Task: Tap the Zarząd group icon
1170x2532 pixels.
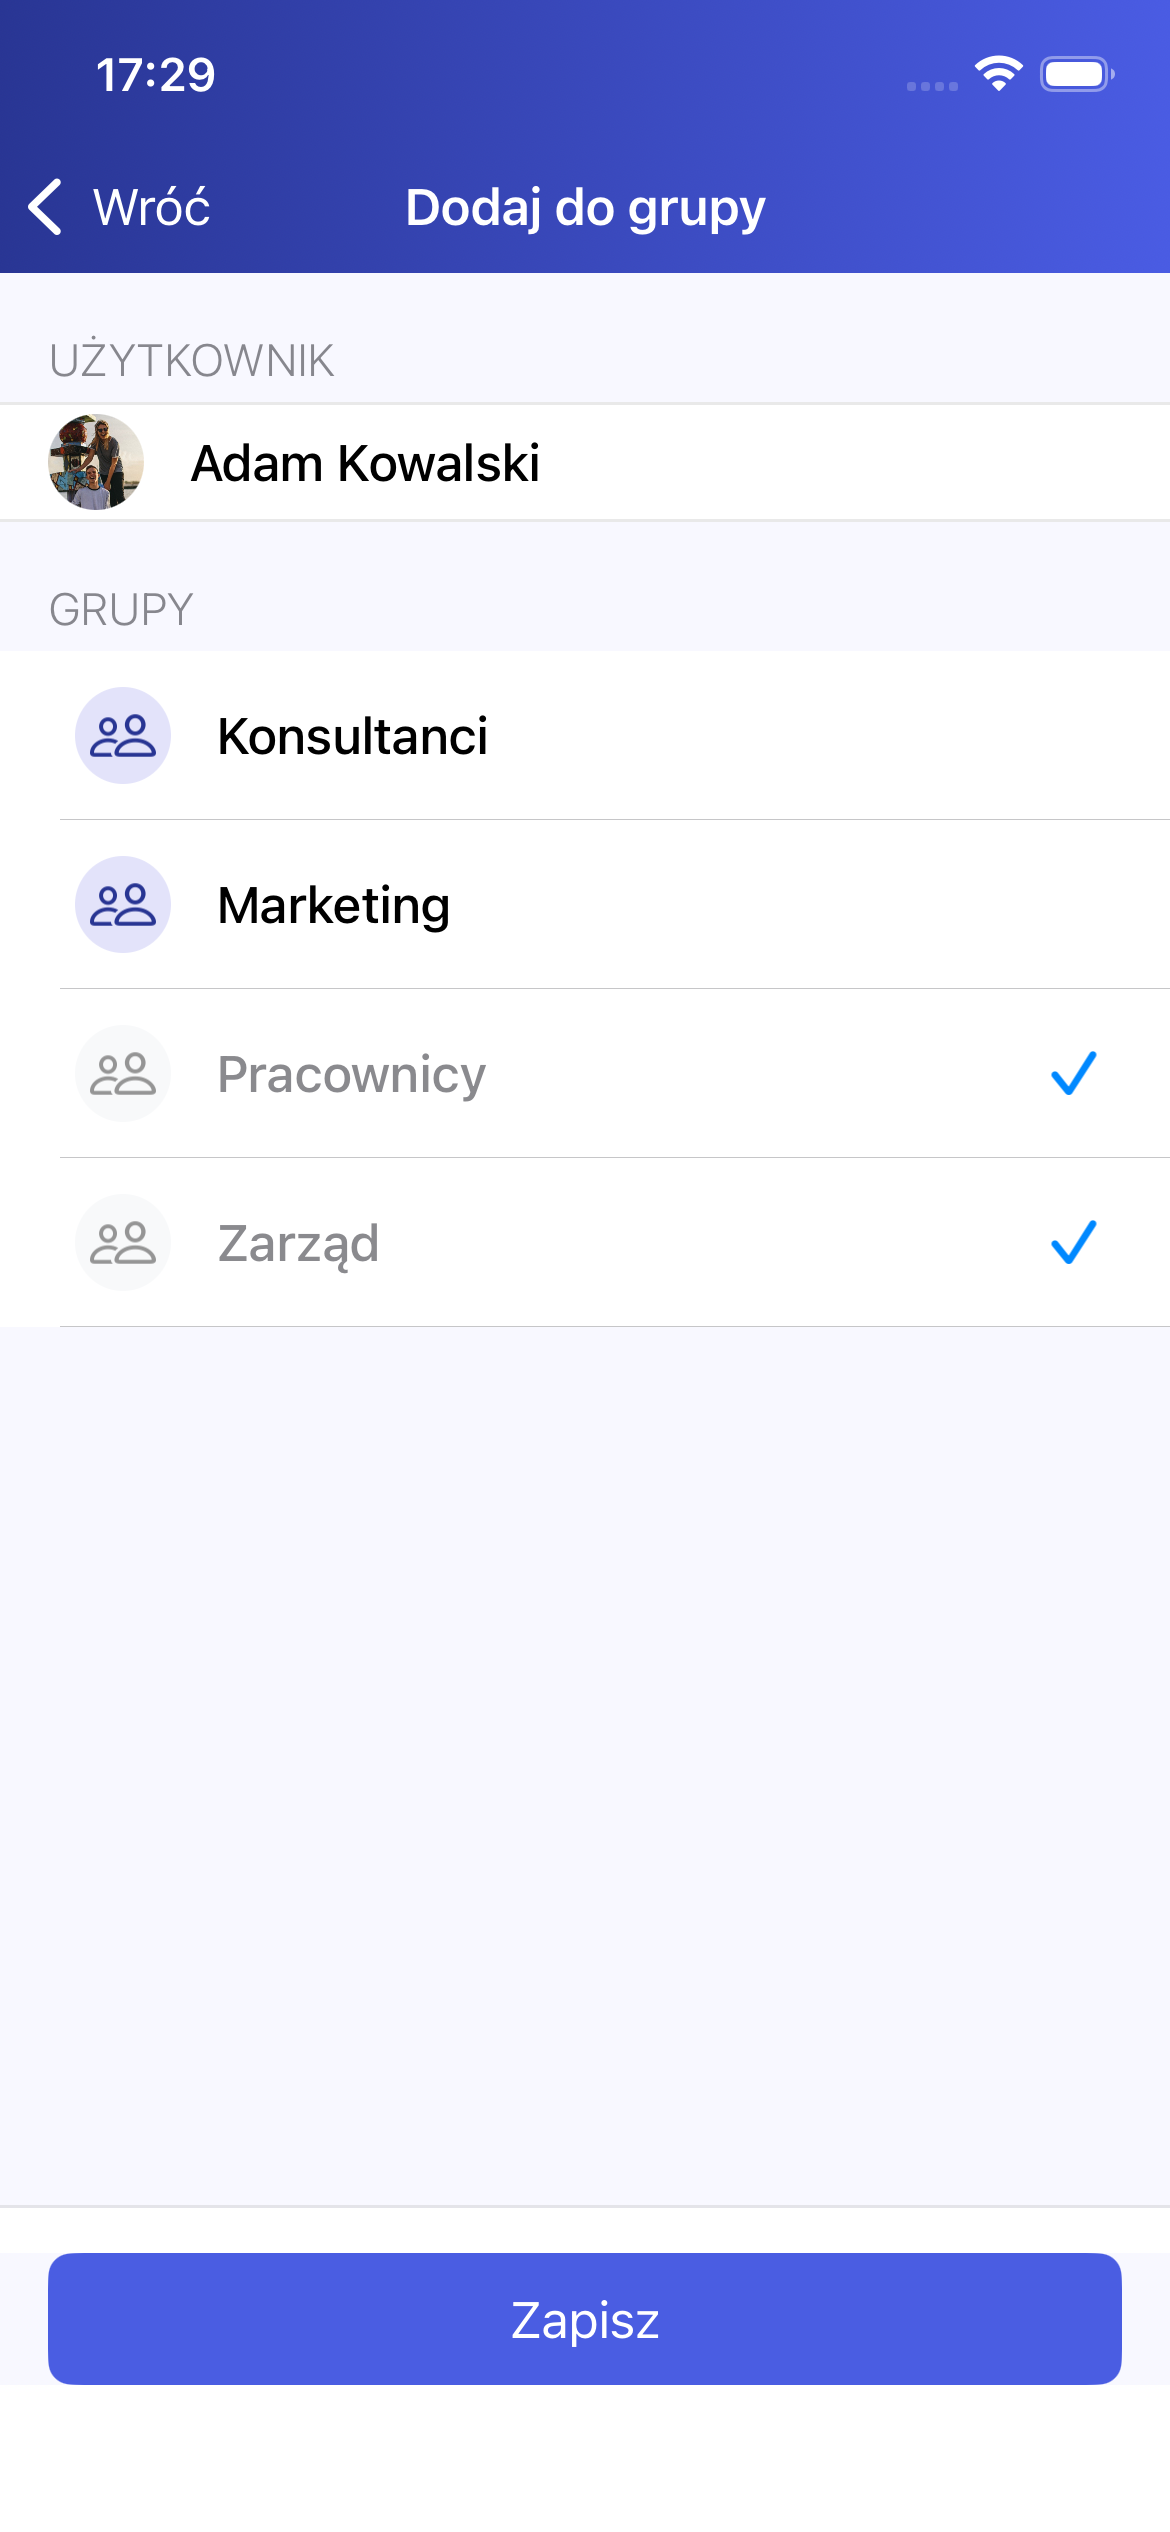Action: point(123,1243)
